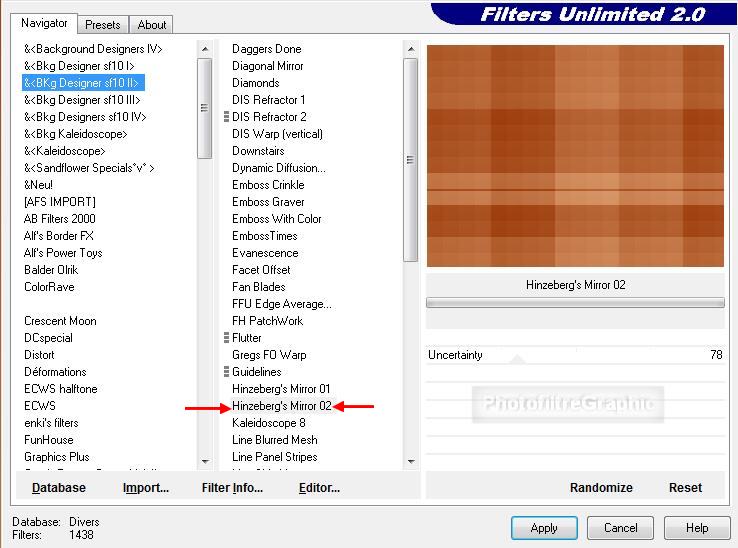Open the About tab
738x548 pixels.
click(x=152, y=25)
